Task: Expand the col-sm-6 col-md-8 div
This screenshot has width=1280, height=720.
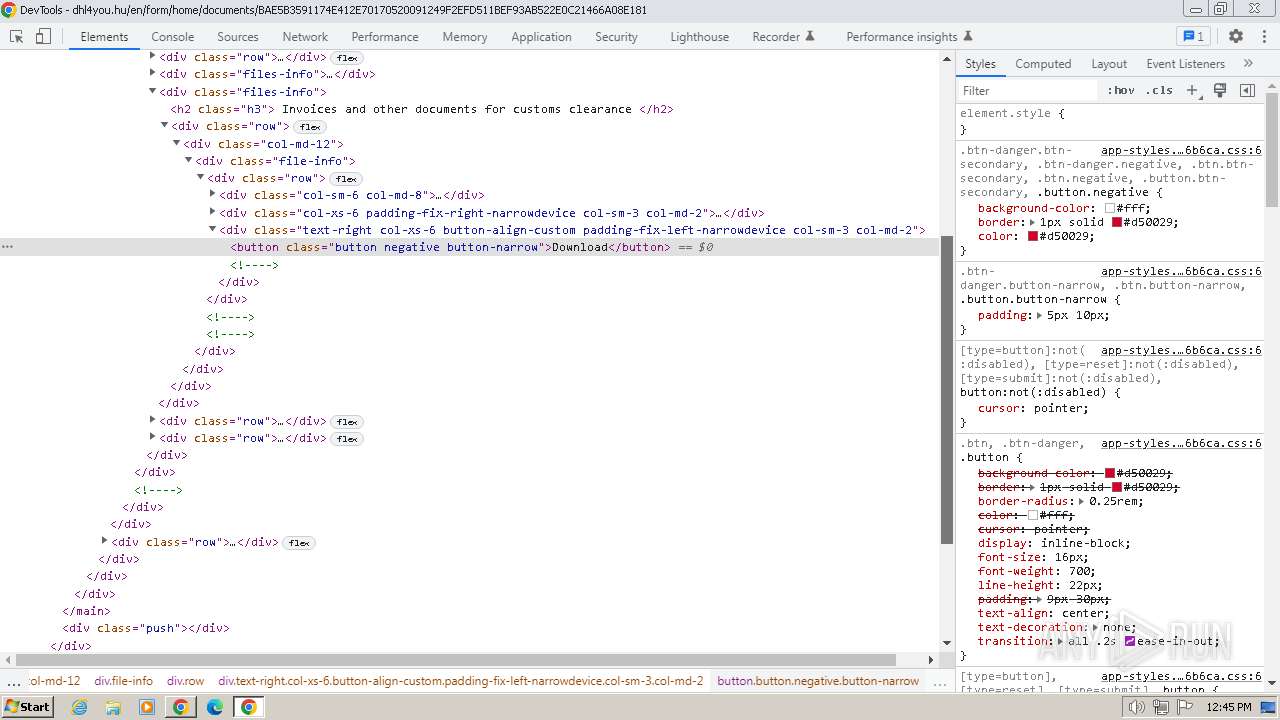Action: click(212, 195)
